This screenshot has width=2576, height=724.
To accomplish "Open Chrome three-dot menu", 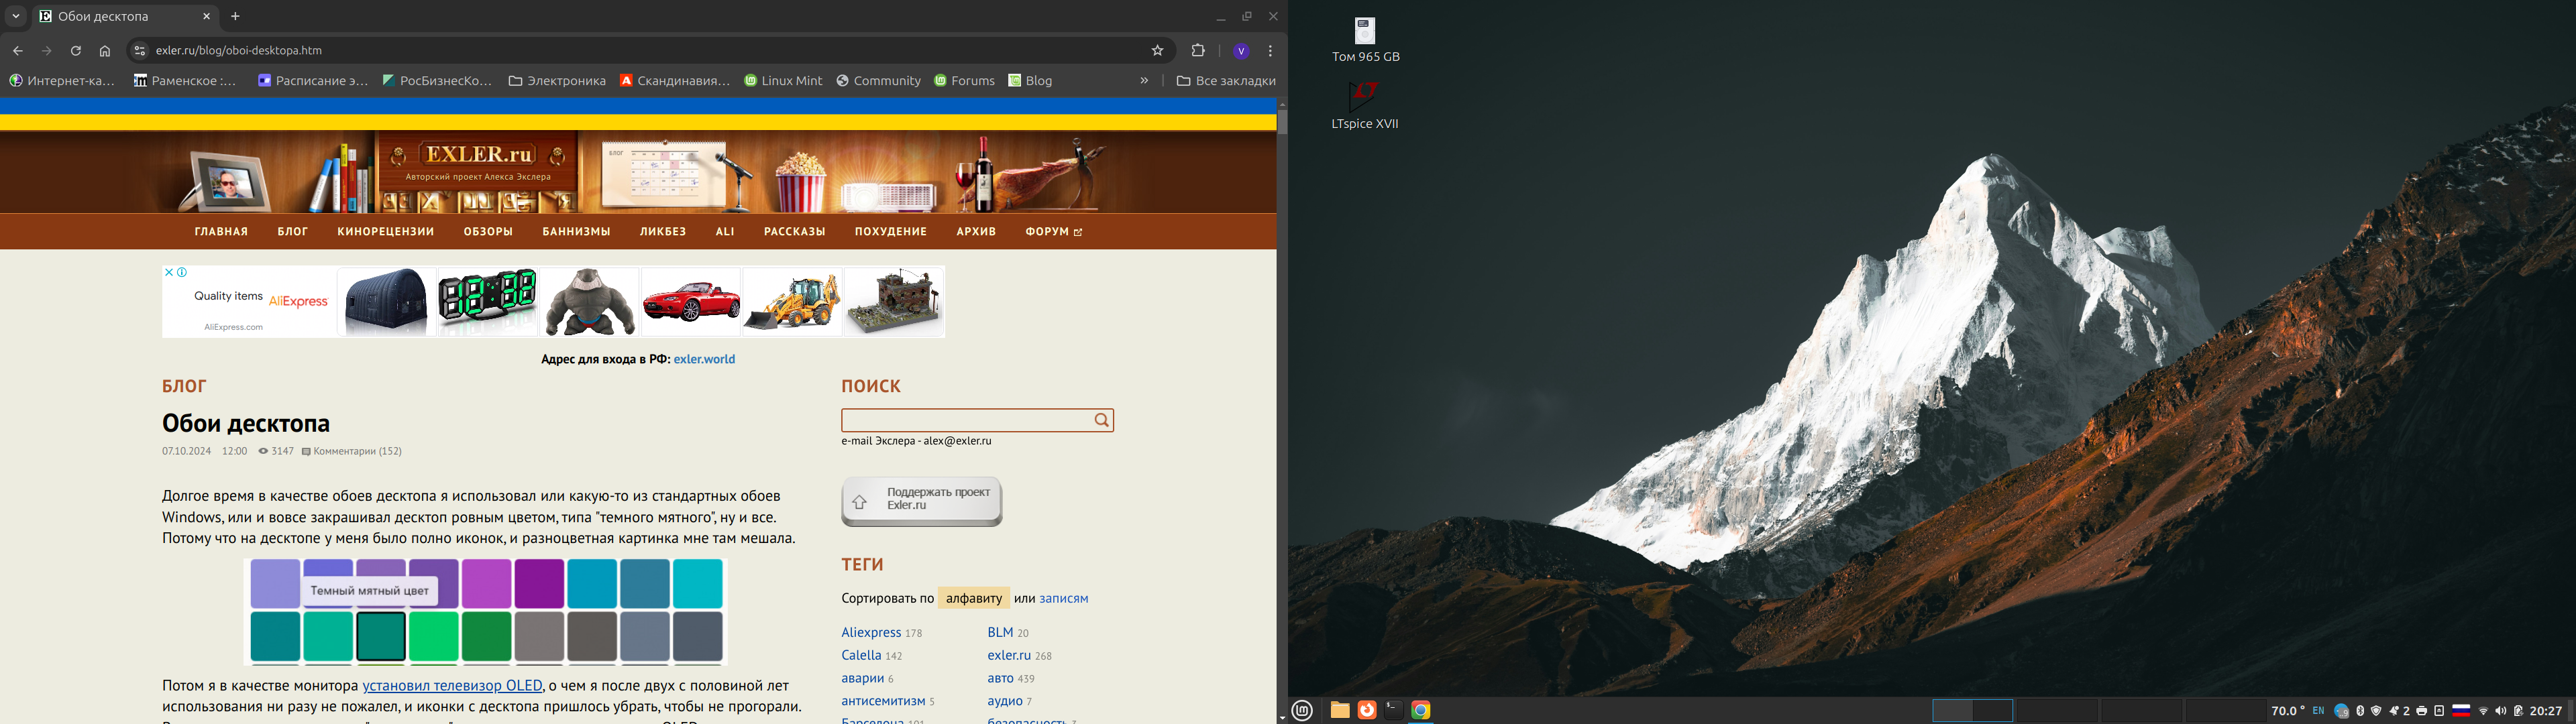I will (1270, 50).
